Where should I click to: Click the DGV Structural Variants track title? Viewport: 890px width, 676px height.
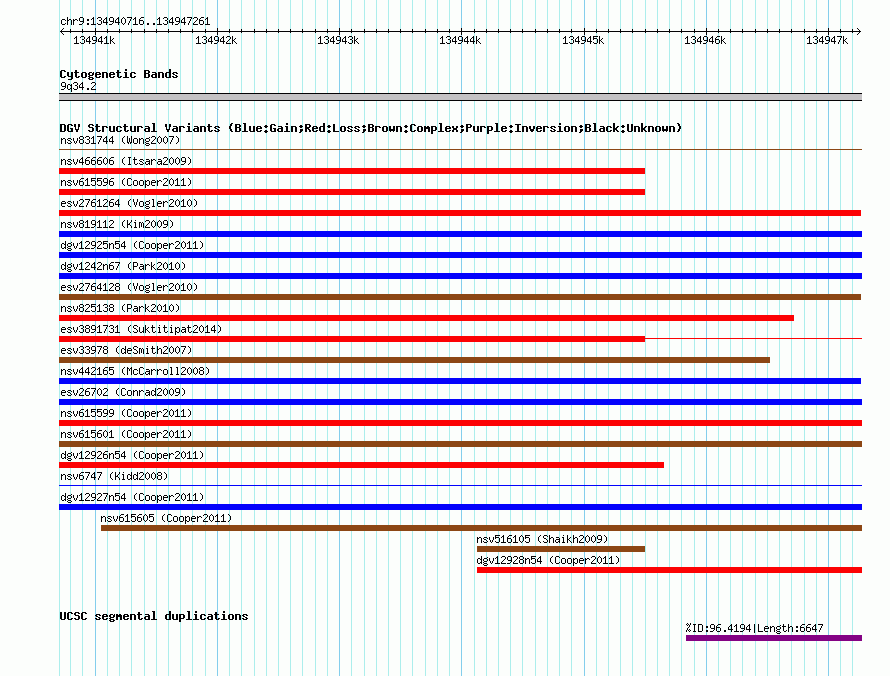371,128
